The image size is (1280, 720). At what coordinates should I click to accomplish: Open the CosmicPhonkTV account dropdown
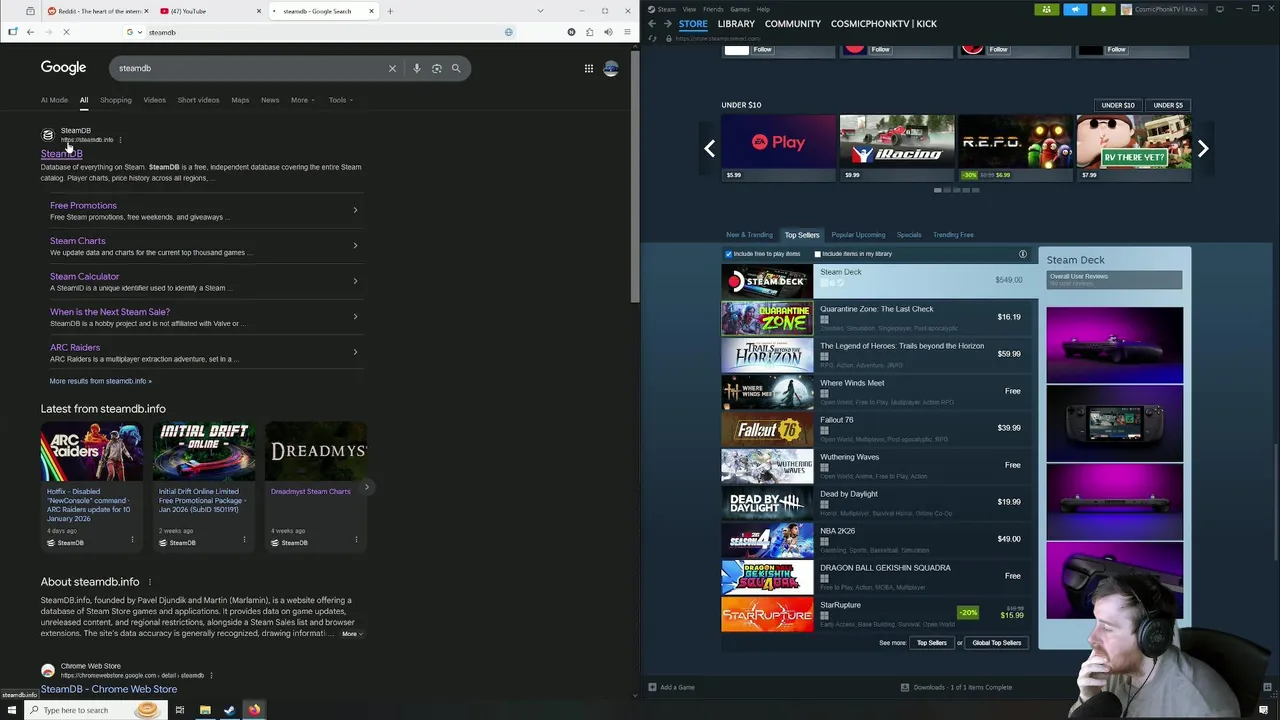coord(1165,9)
